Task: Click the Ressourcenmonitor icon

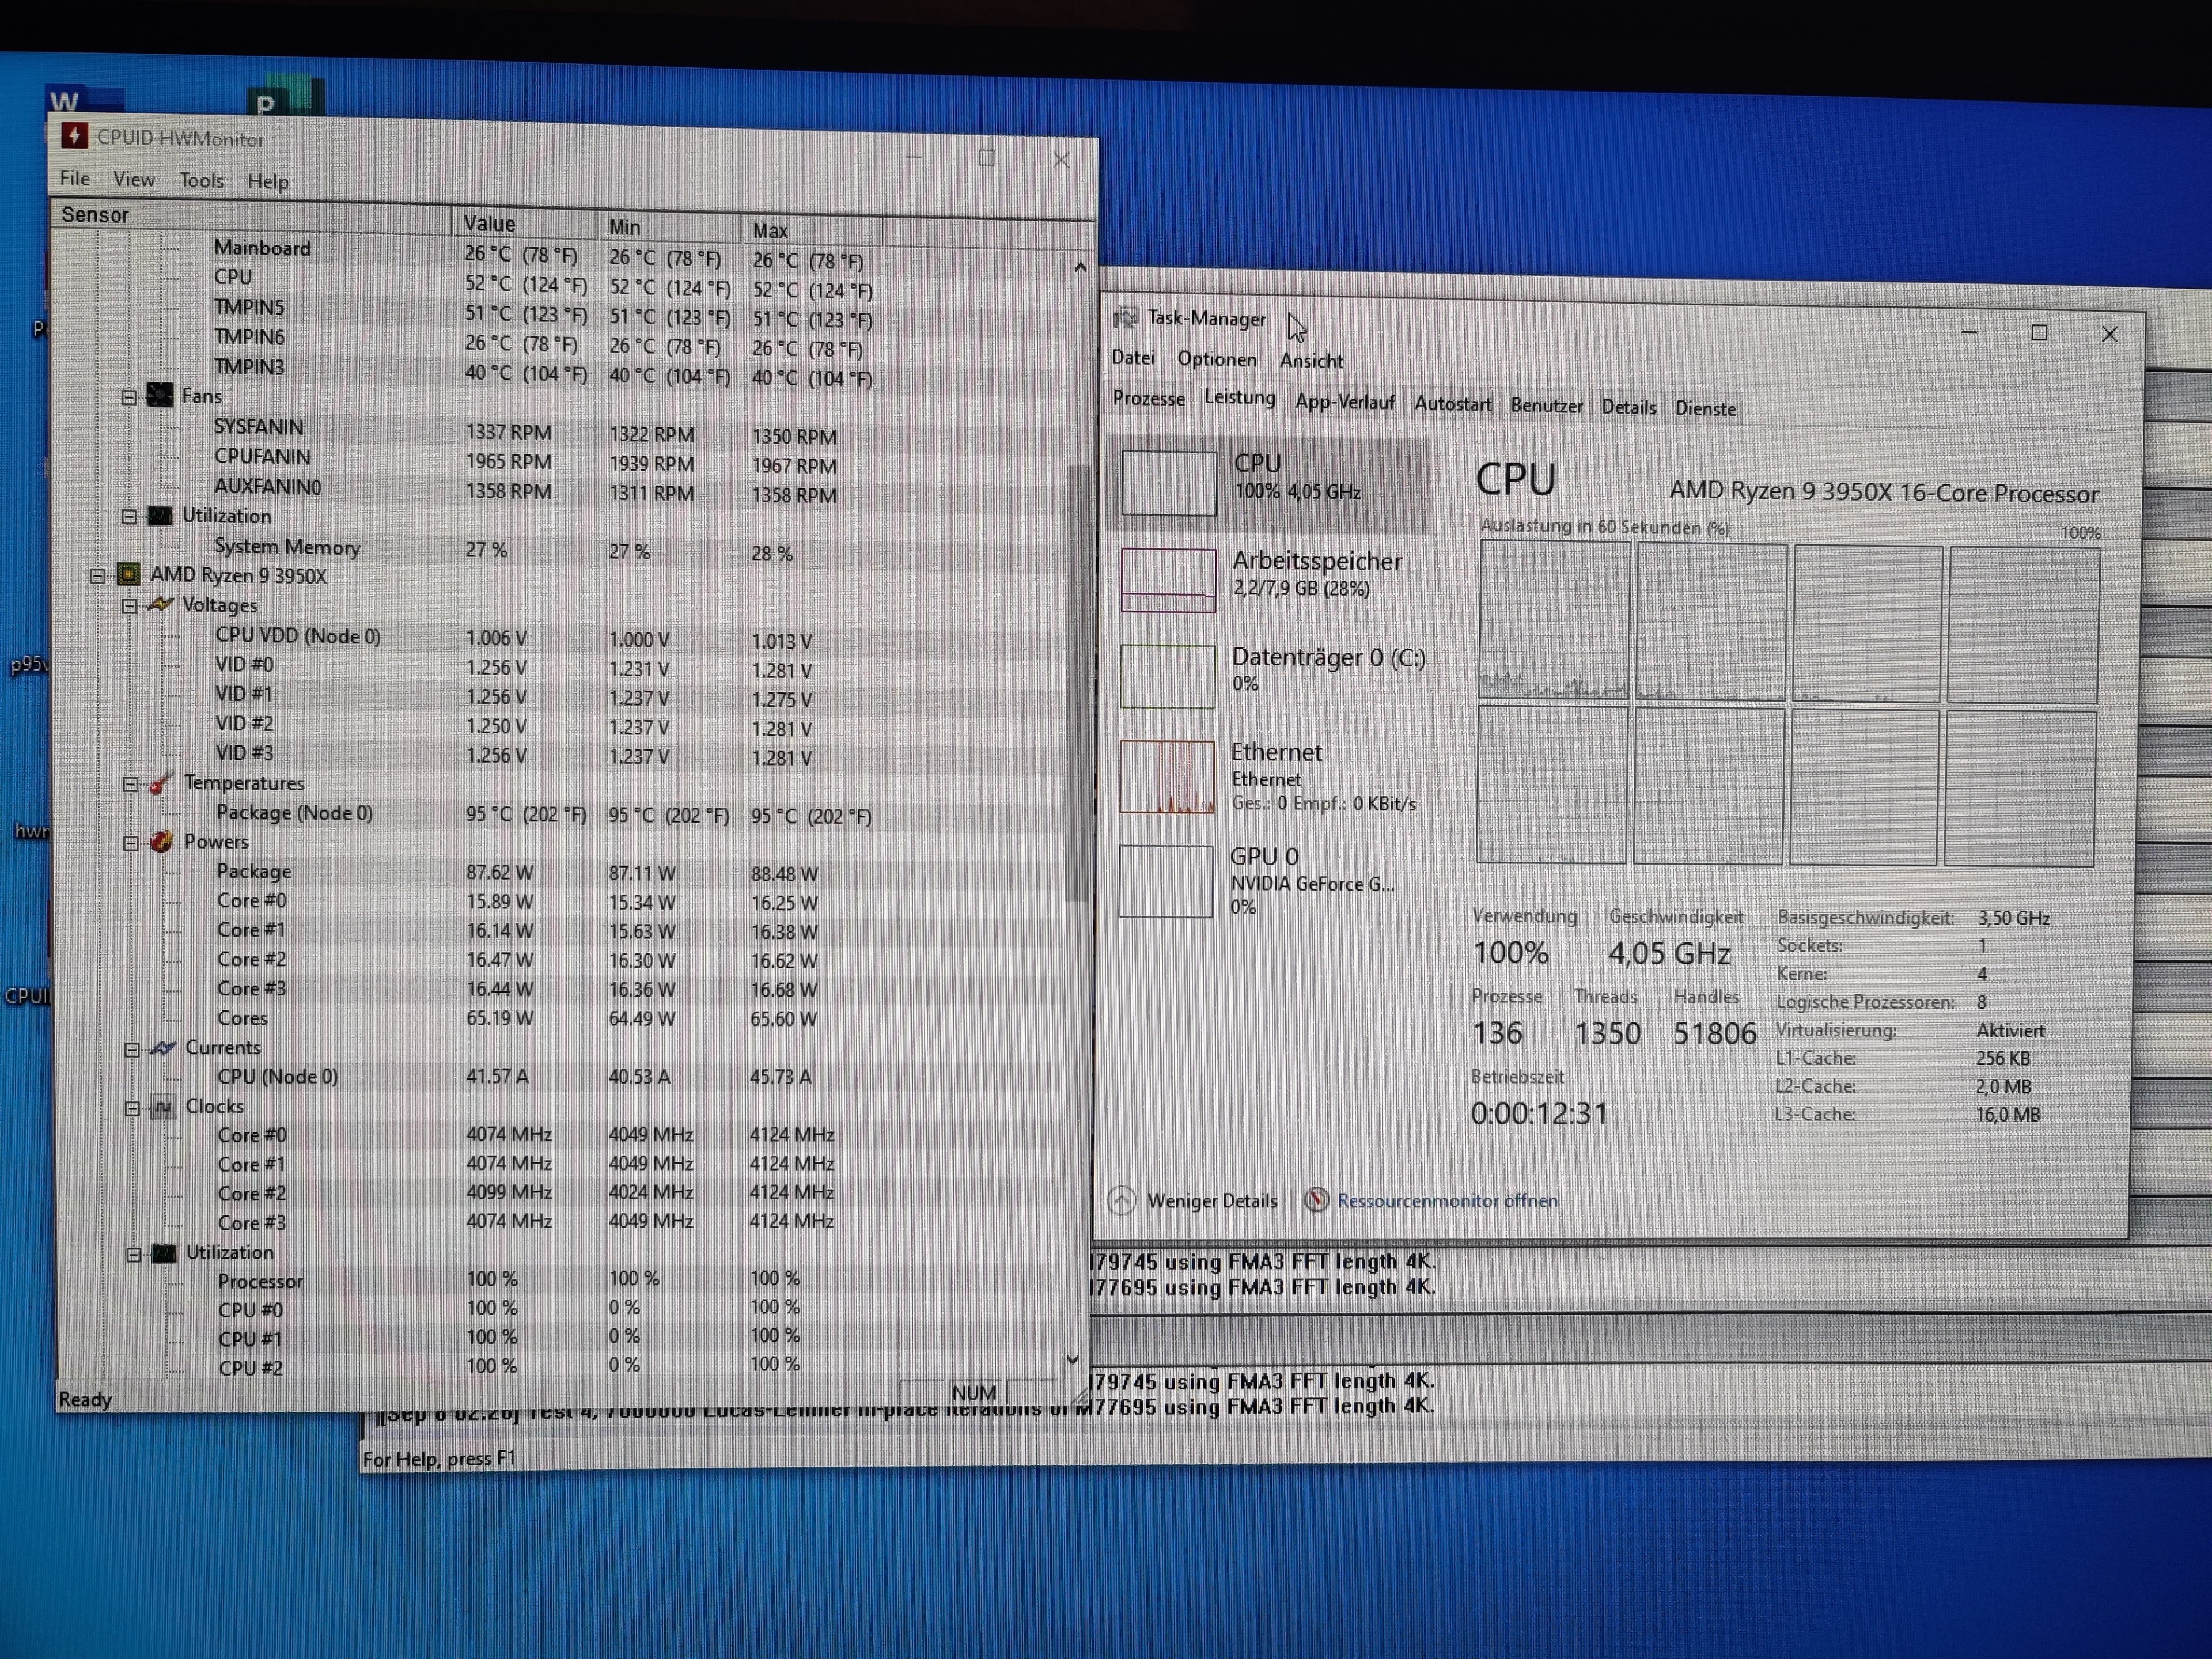Action: tap(1316, 1200)
